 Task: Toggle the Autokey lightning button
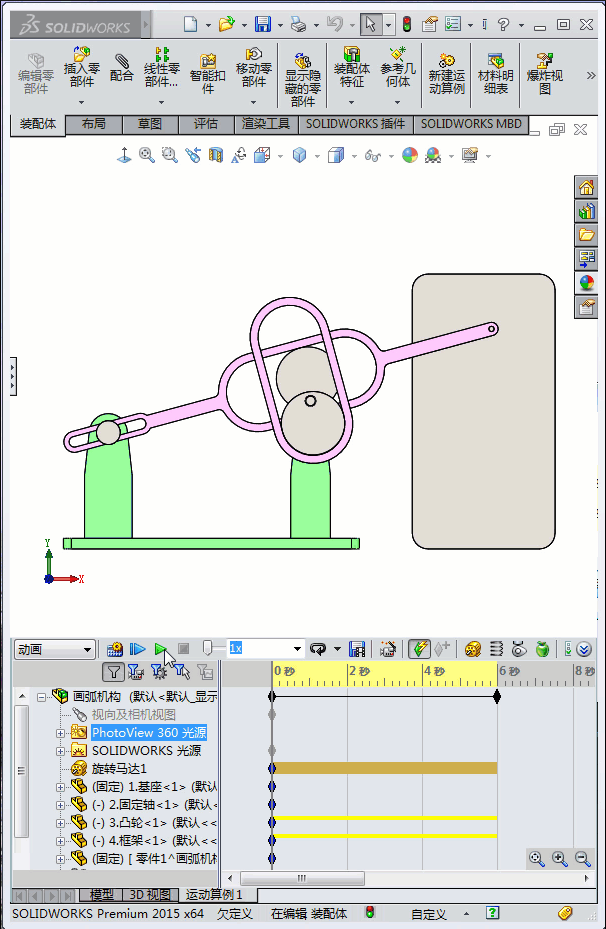419,649
